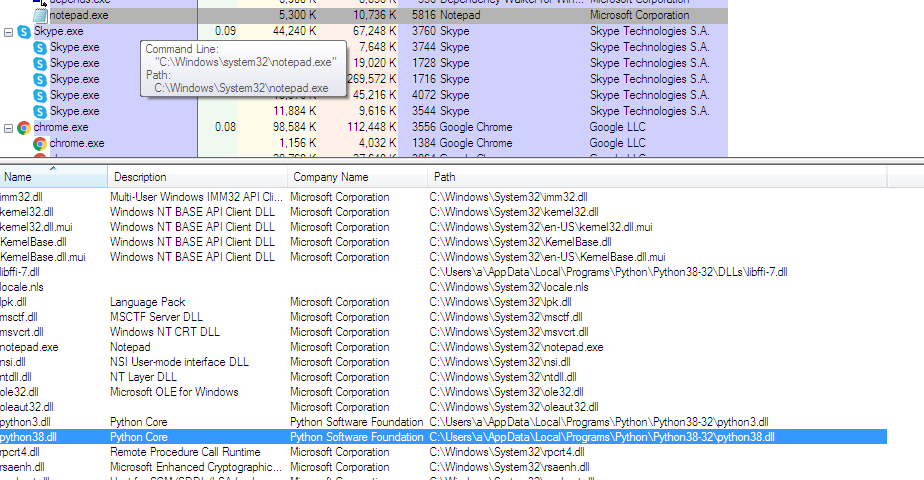Click the 'Windows NT CRT DLL' description

click(x=164, y=332)
